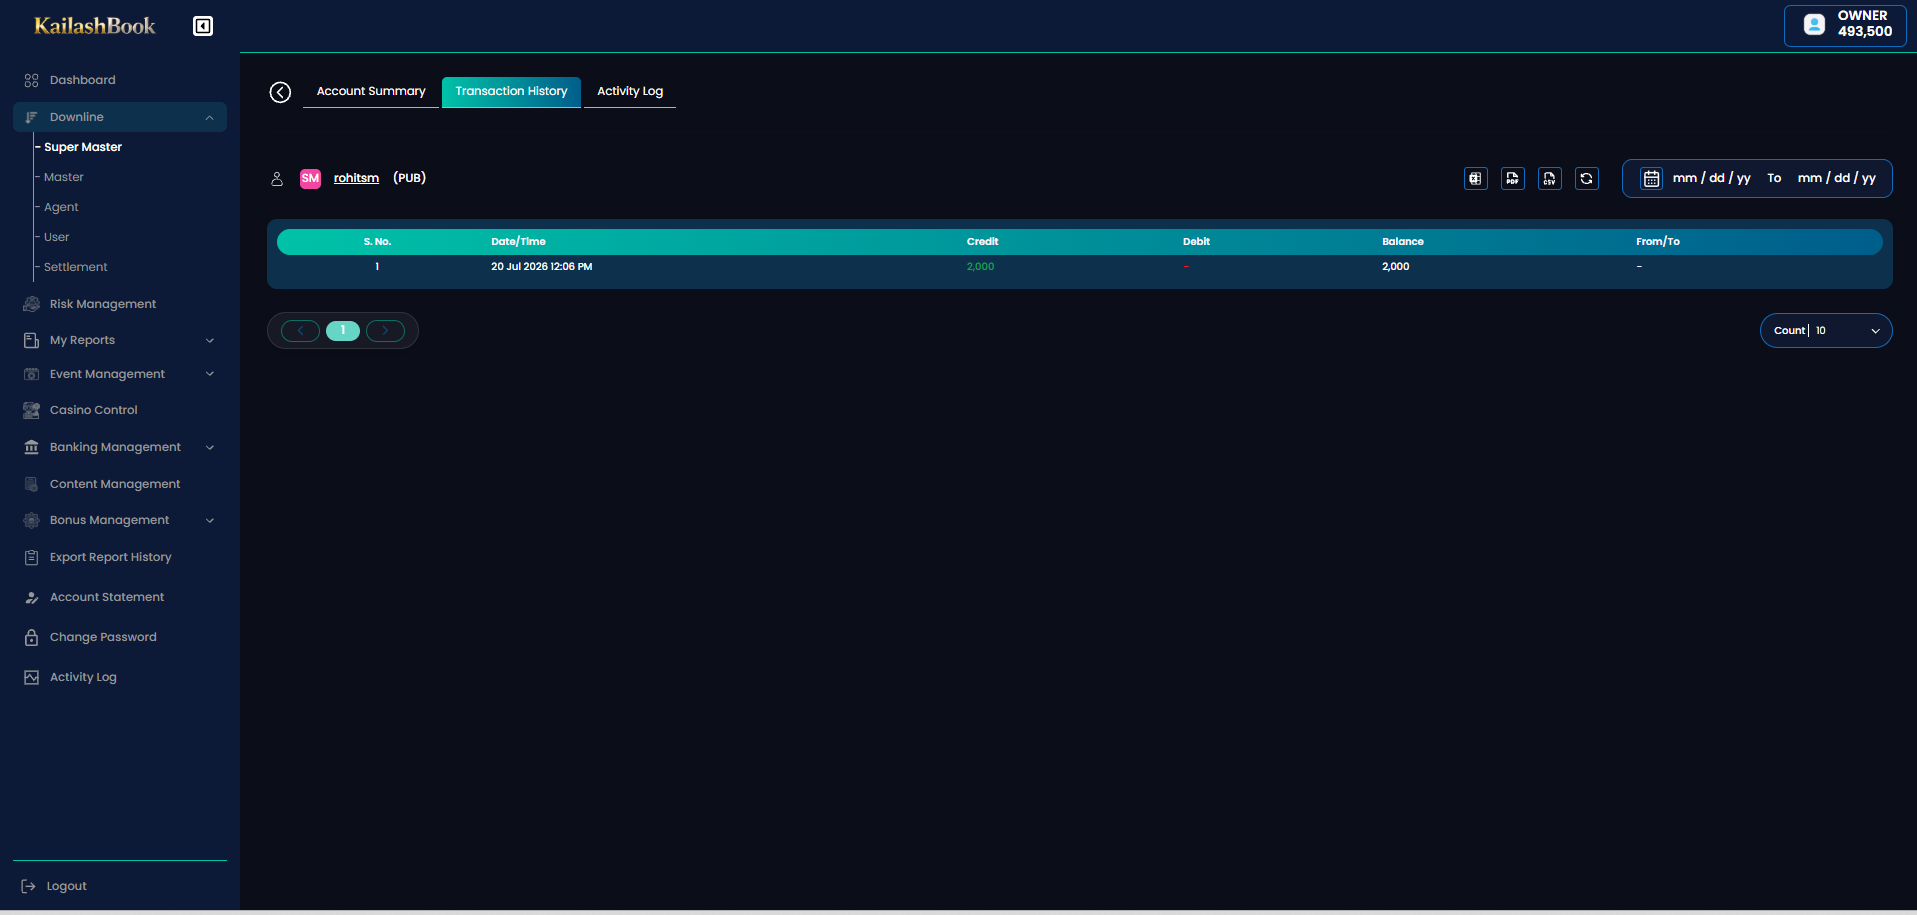This screenshot has width=1917, height=915.
Task: Click the (PUB) label
Action: [x=409, y=179]
